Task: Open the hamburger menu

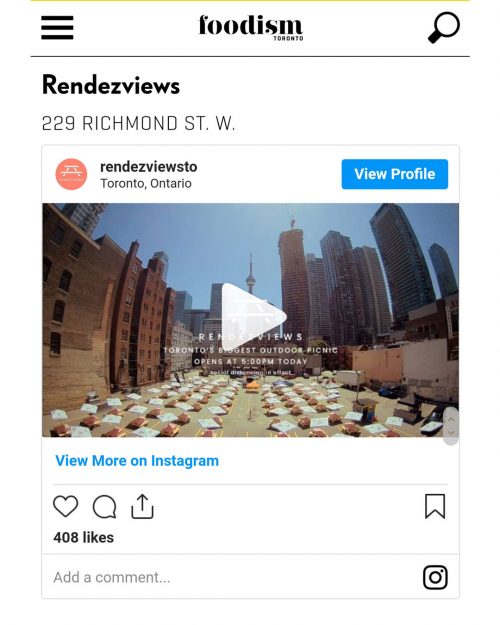Action: pyautogui.click(x=57, y=28)
